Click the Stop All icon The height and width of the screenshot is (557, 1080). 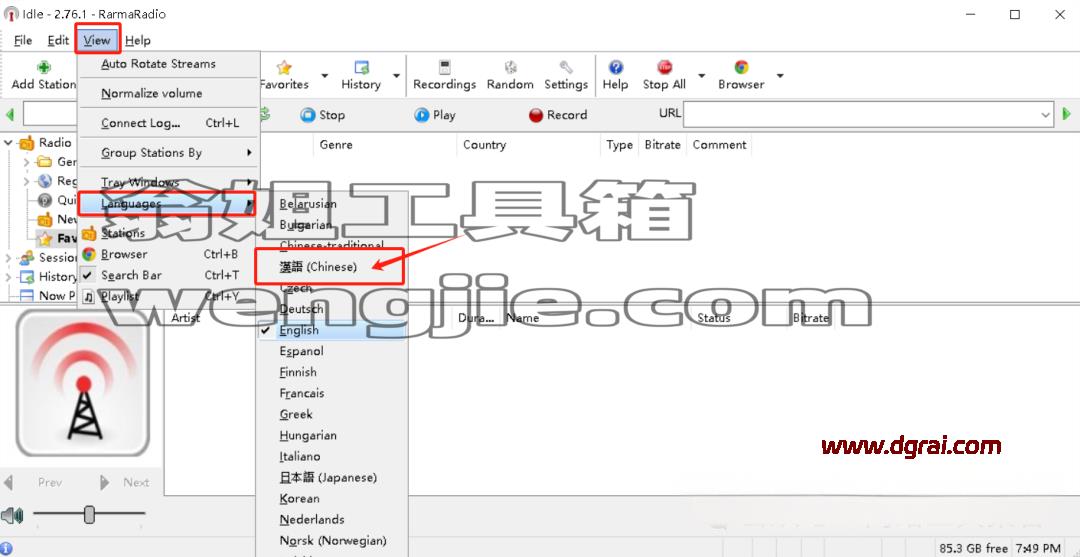point(665,67)
